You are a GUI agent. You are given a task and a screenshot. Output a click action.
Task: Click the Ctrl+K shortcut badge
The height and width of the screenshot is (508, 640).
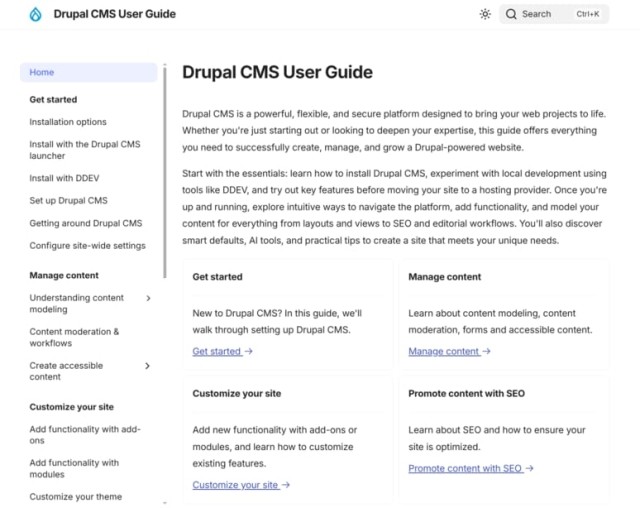pos(588,14)
